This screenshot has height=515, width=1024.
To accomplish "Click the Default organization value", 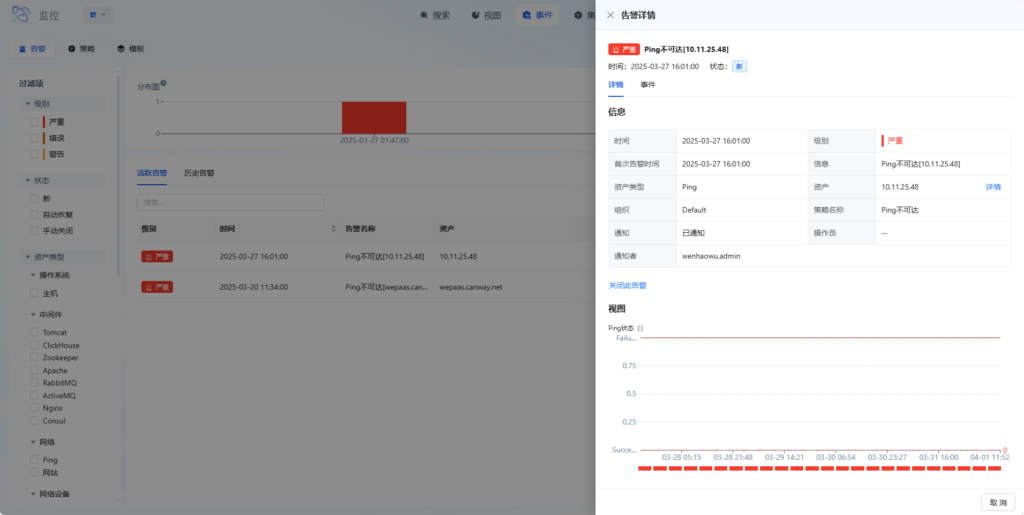I will (694, 210).
